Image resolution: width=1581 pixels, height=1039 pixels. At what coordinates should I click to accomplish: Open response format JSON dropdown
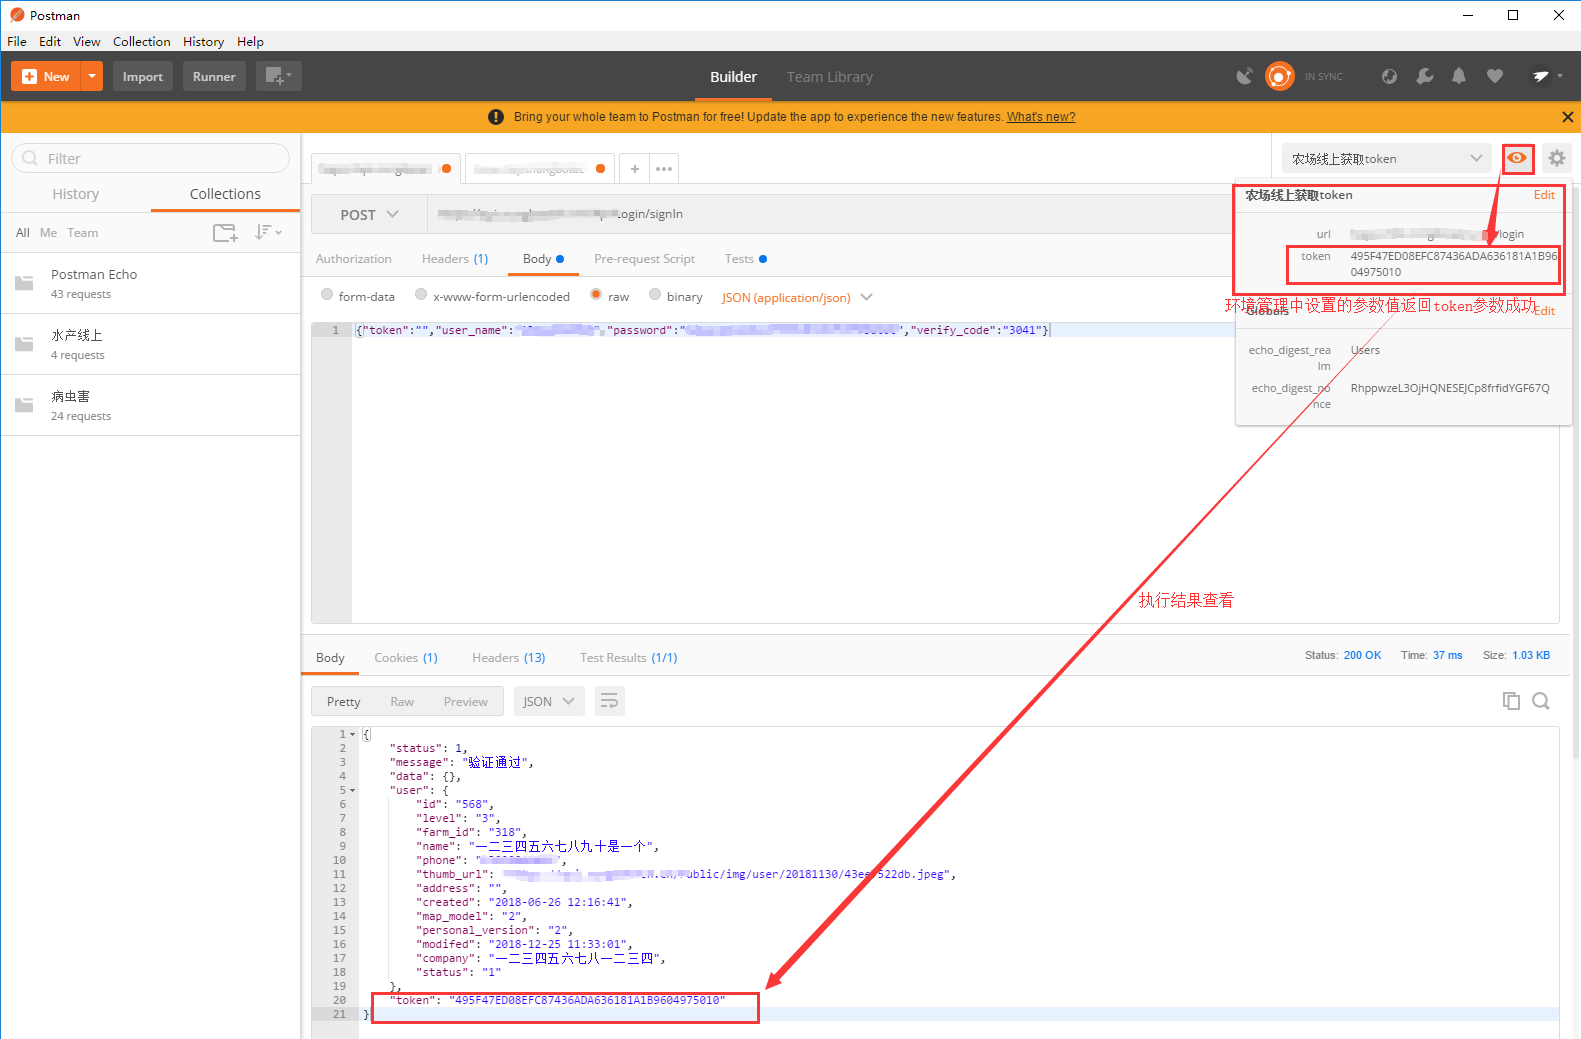click(x=549, y=701)
